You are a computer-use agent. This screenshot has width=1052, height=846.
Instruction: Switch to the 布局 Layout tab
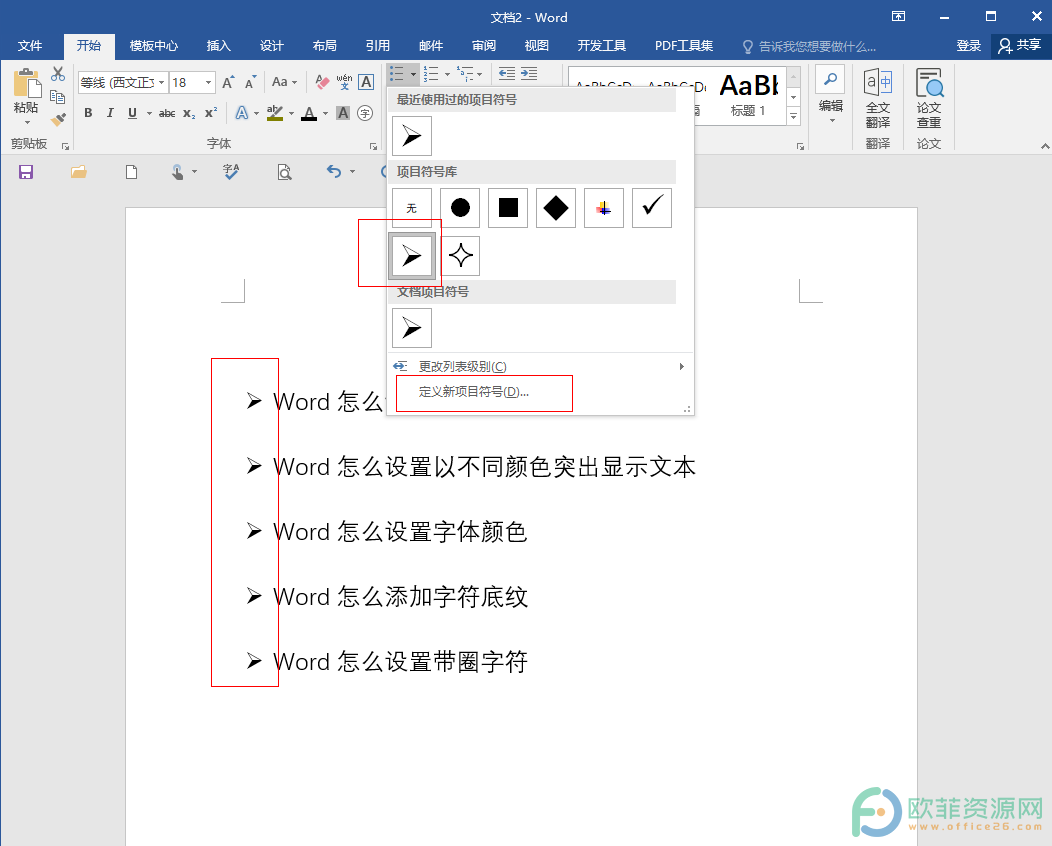click(324, 46)
